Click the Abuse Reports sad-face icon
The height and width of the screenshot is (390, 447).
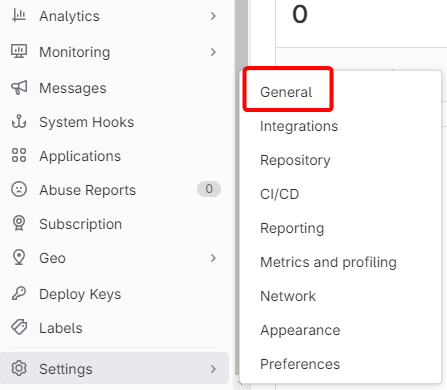click(x=19, y=189)
